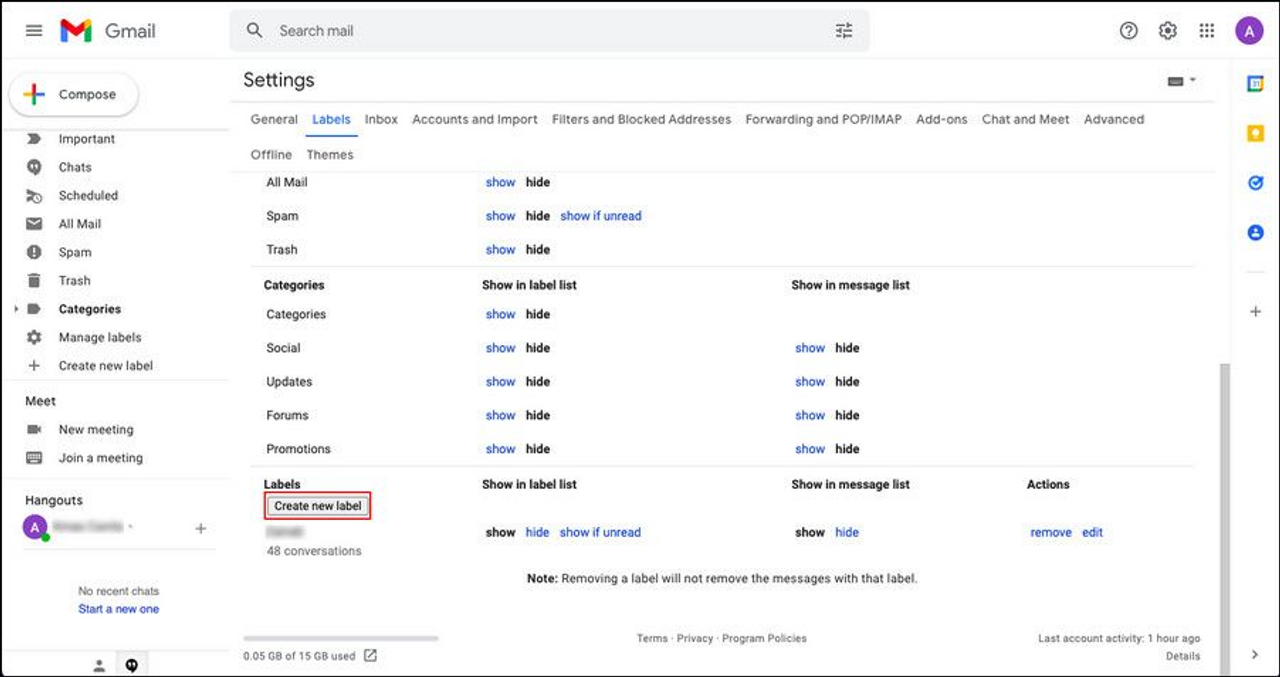Open the Support help icon
This screenshot has width=1280, height=677.
[x=1128, y=31]
